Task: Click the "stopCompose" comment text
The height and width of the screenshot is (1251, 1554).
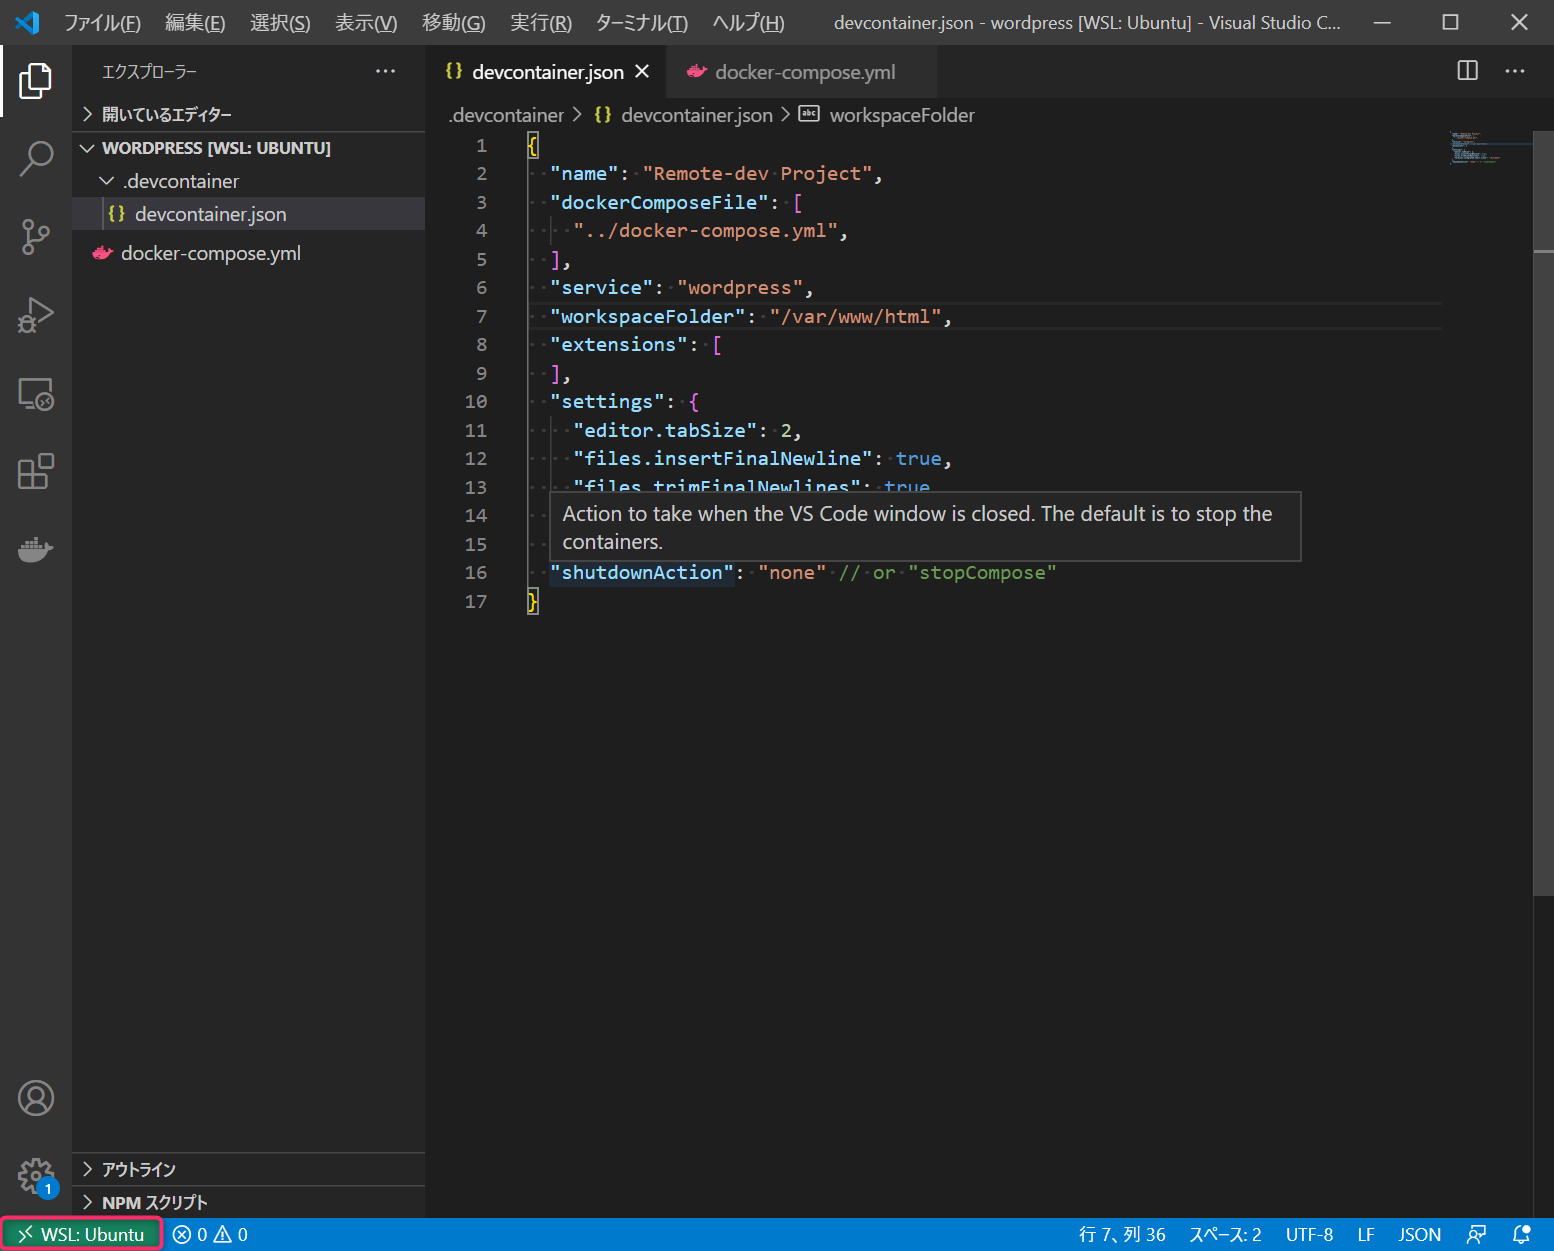Action: point(982,572)
